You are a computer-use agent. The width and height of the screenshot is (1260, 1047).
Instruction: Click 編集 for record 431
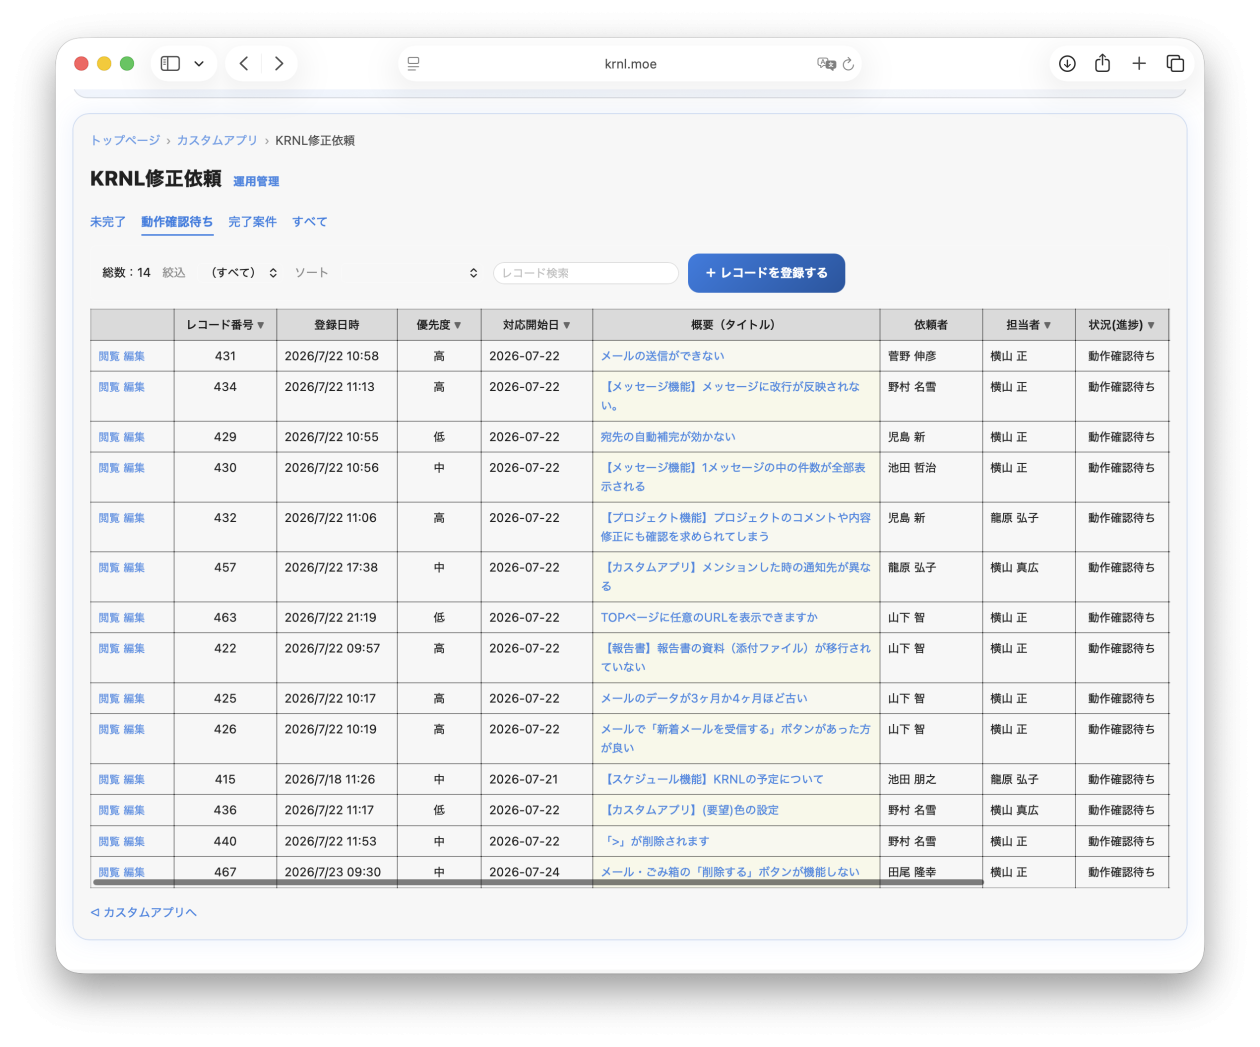(x=134, y=356)
